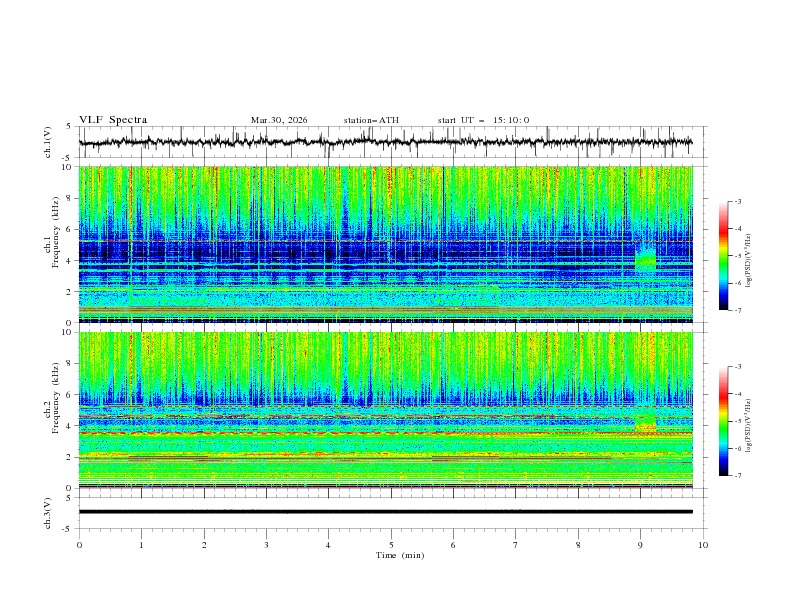Click the ch.3(V) axis label
The width and height of the screenshot is (792, 612).
click(48, 513)
